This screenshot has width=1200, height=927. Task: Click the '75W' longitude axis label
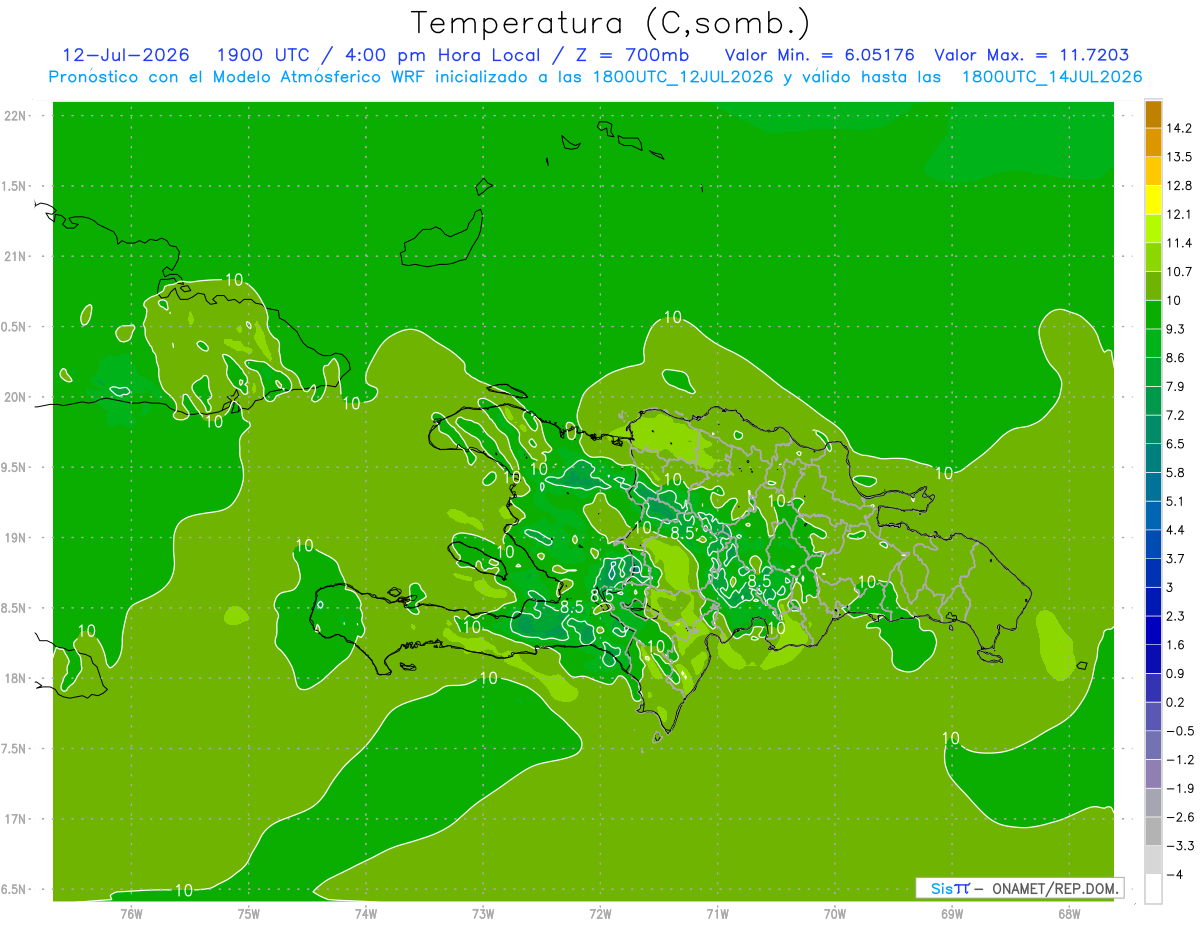[x=248, y=913]
